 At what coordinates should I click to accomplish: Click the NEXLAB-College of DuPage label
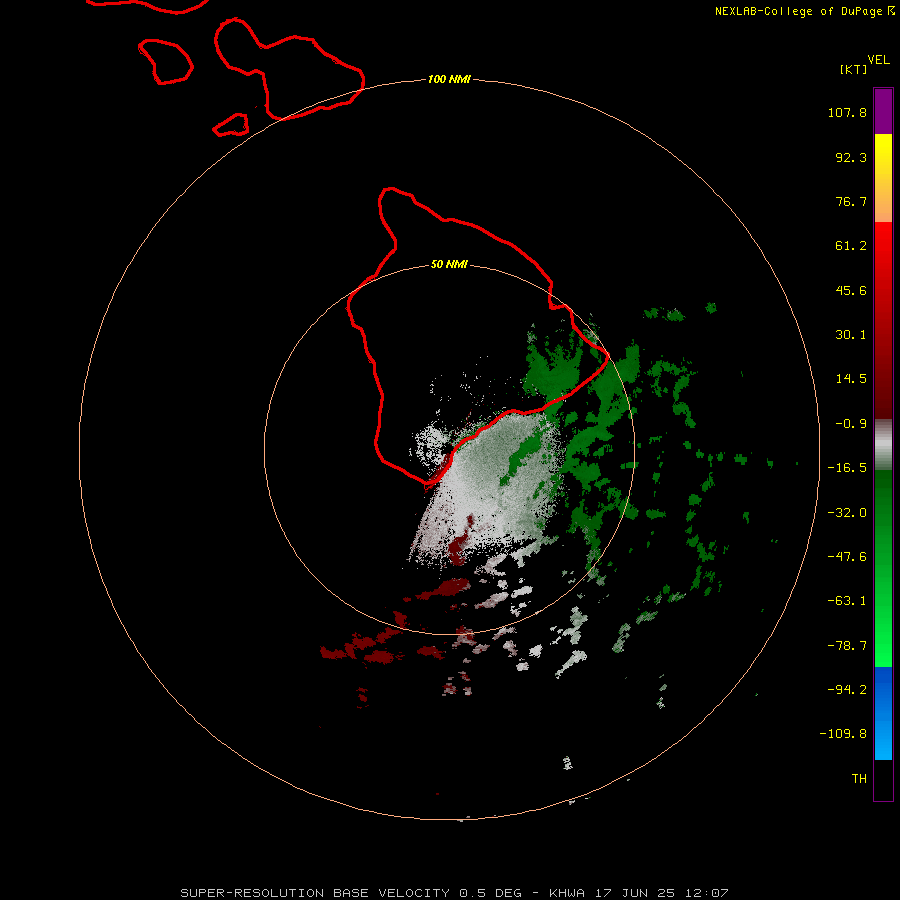click(x=805, y=11)
